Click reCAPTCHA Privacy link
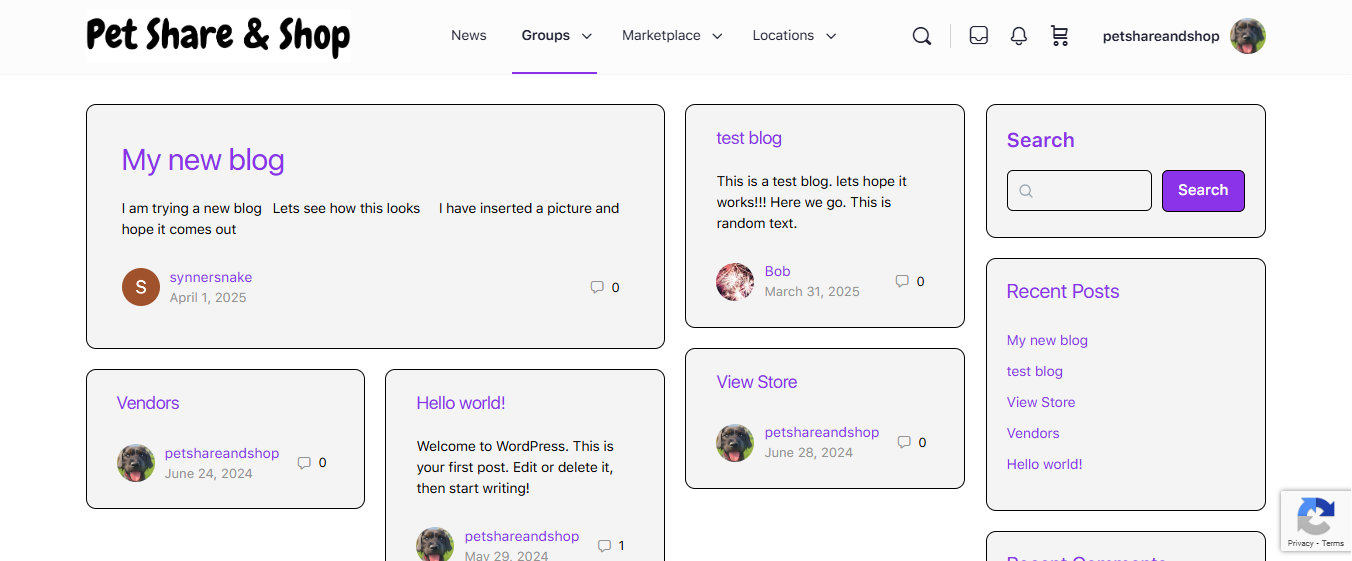Screen dimensions: 1352x561 [1300, 543]
